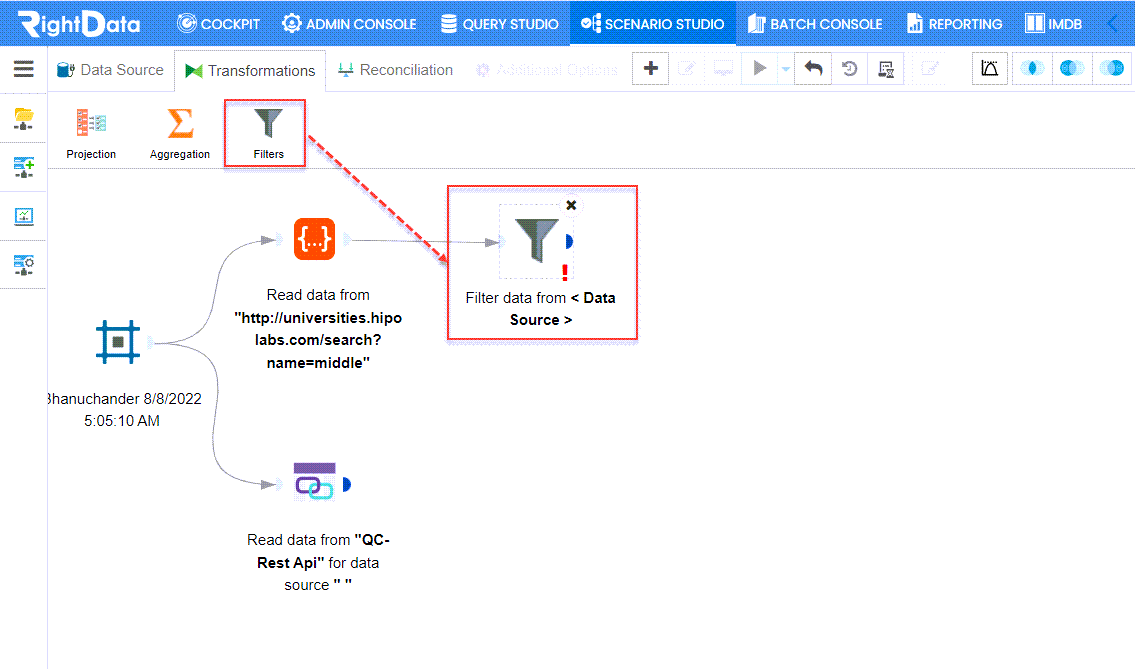
Task: Click the greyed edit note icon right of toolbar
Action: click(929, 68)
